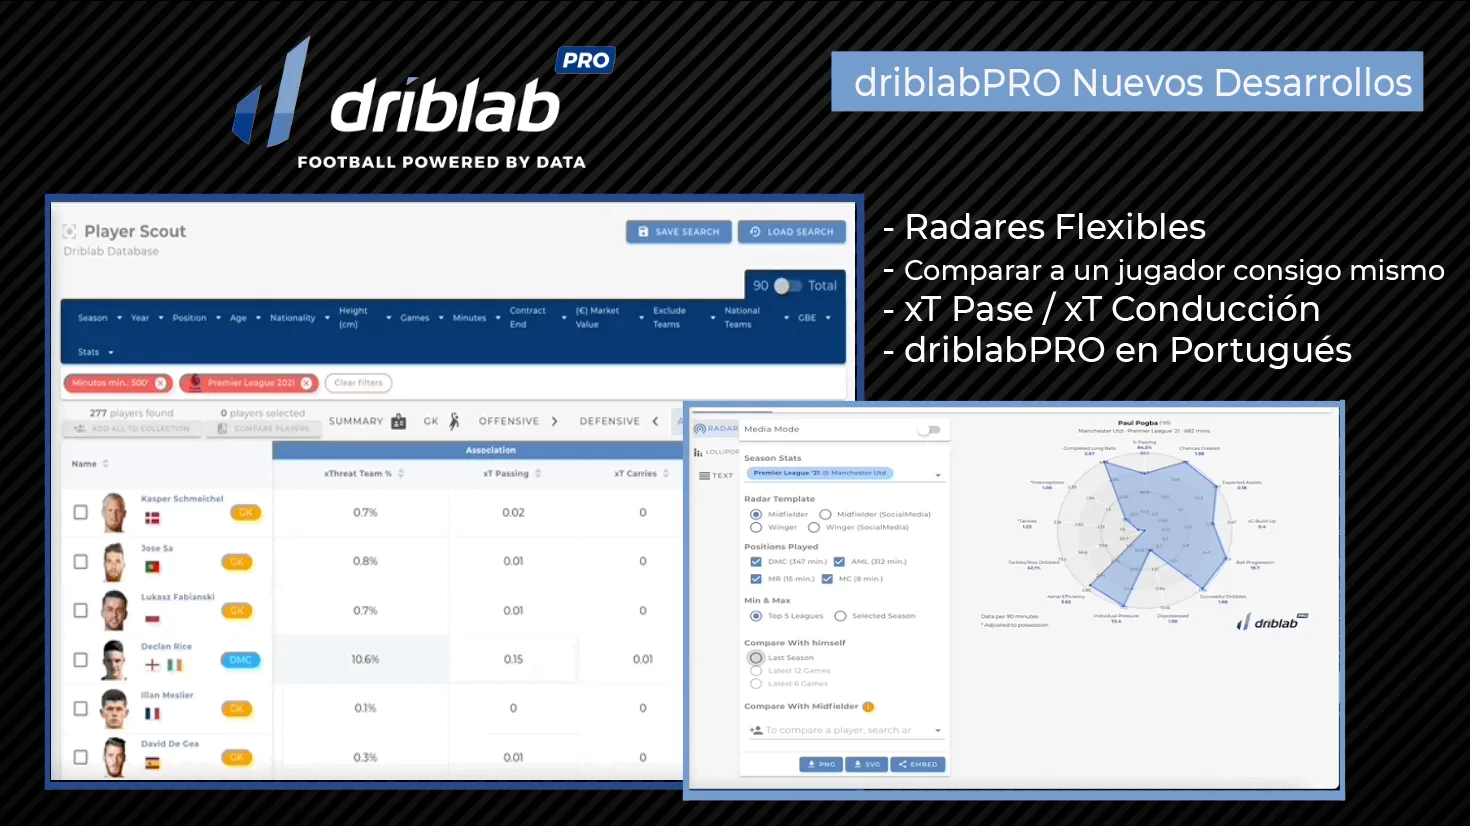Image resolution: width=1470 pixels, height=826 pixels.
Task: Click the SAVE SEARCH button
Action: pyautogui.click(x=679, y=232)
